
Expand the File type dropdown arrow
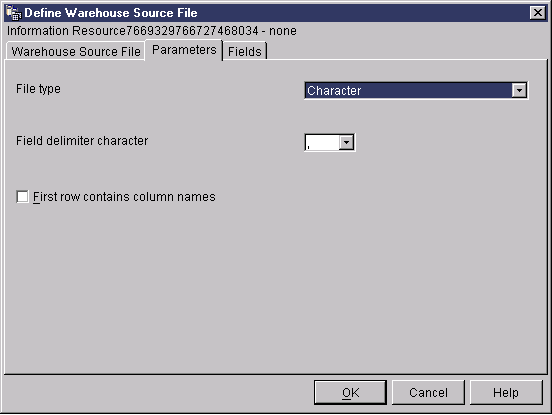pos(519,90)
